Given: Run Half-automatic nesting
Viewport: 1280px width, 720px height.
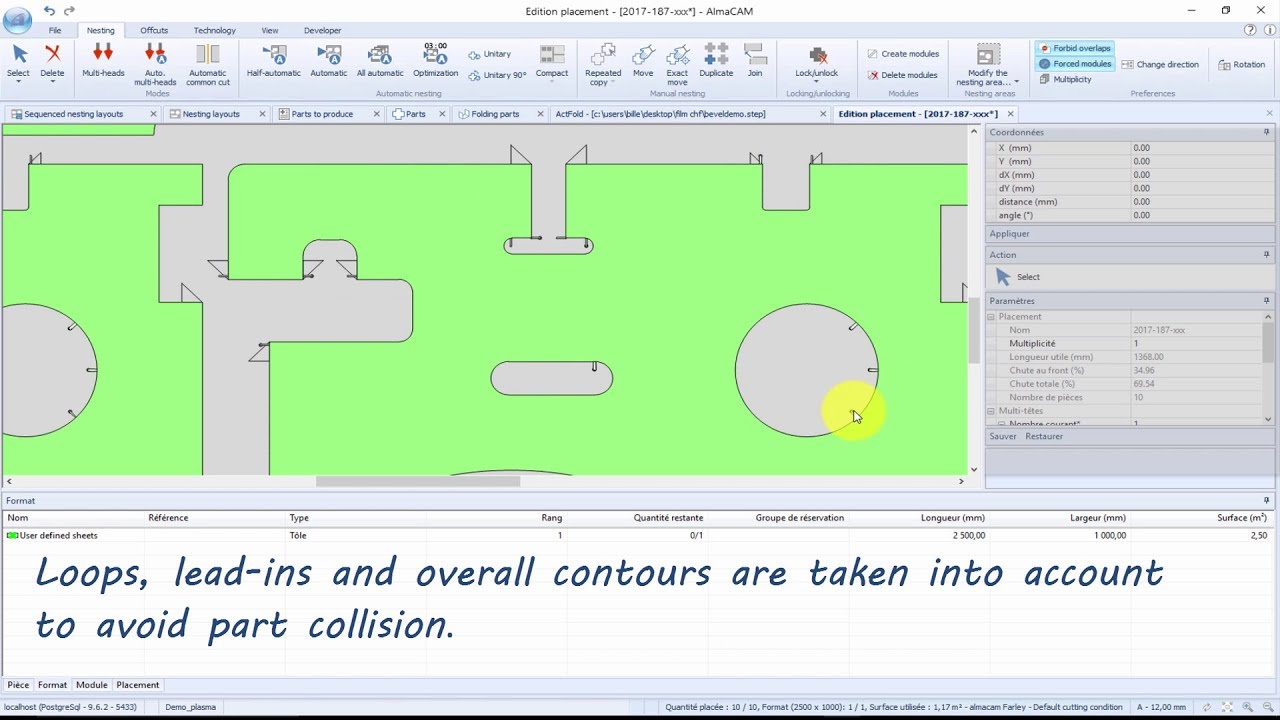Looking at the screenshot, I should point(274,60).
